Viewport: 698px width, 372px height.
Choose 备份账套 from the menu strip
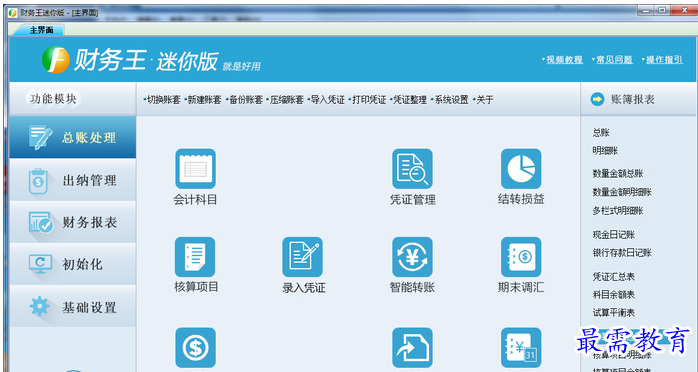click(x=246, y=100)
